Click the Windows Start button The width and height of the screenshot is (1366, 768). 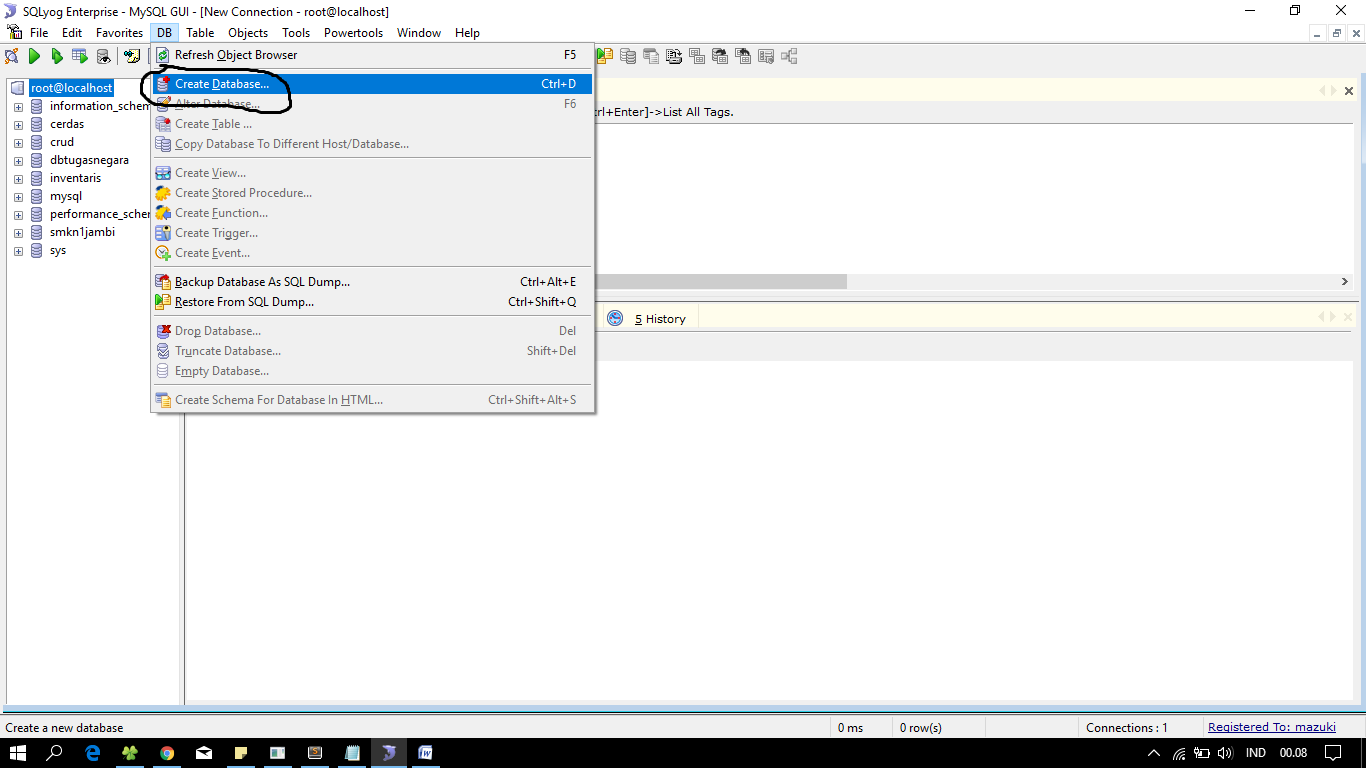18,753
